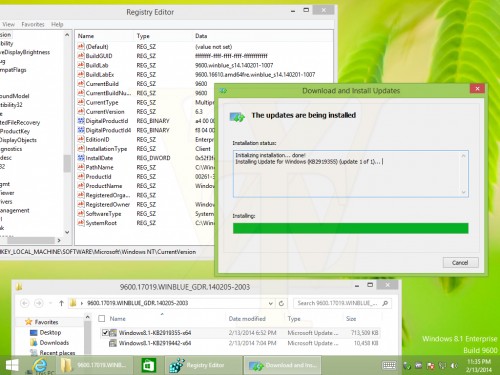
Task: Open the address bar history dropdown
Action: pyautogui.click(x=270, y=303)
